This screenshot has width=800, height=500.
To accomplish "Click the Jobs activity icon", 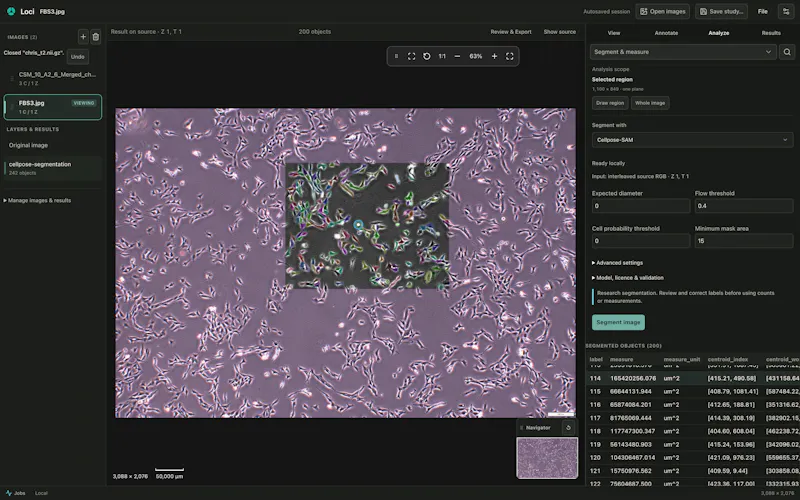I will (9, 493).
